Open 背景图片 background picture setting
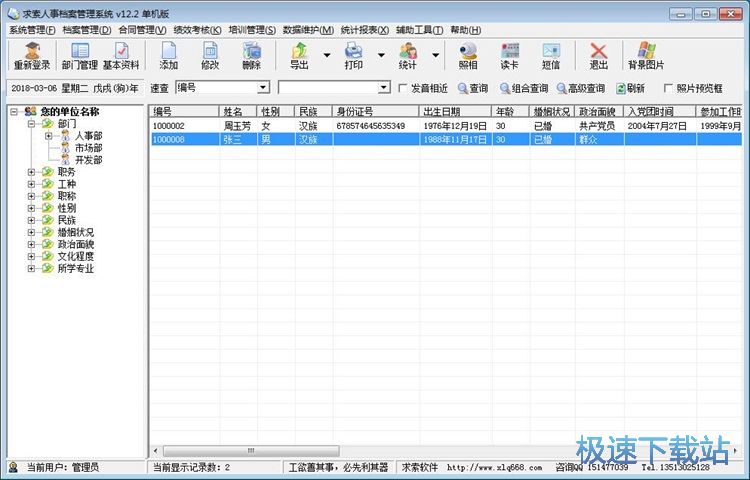 click(646, 56)
